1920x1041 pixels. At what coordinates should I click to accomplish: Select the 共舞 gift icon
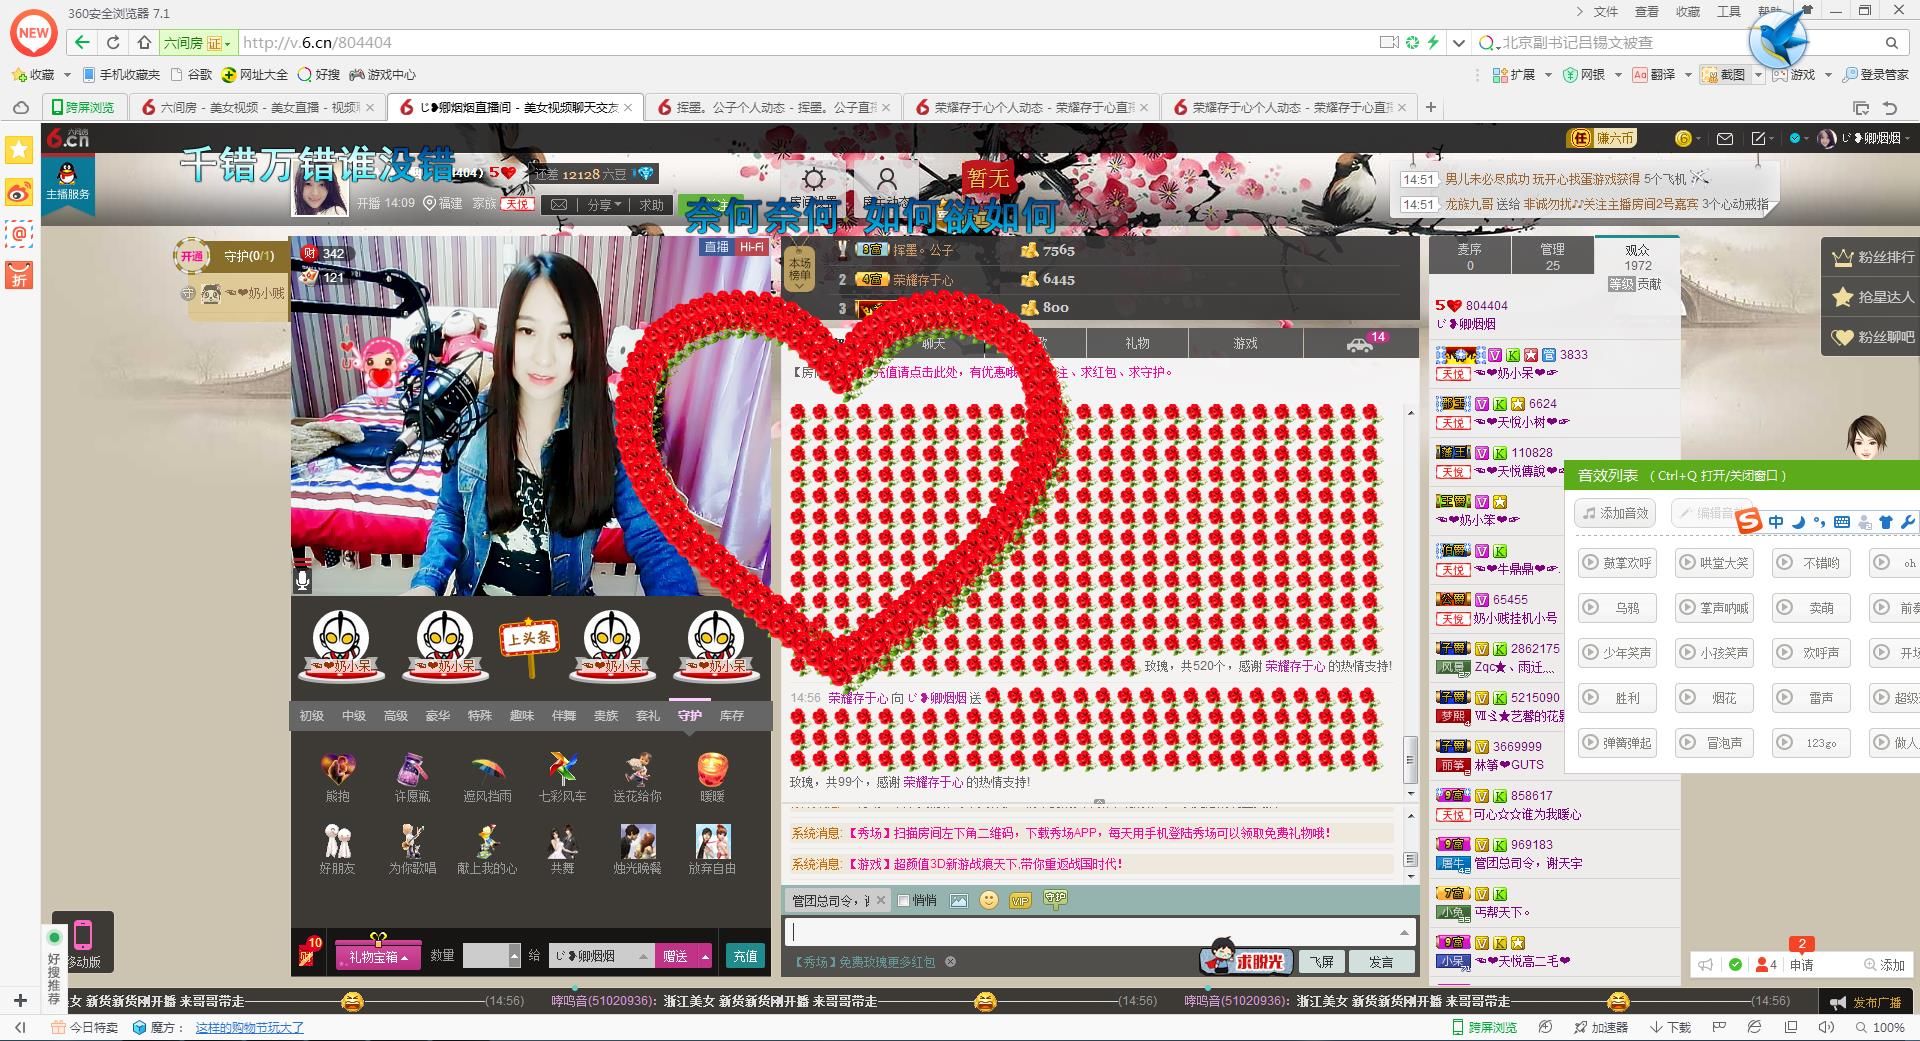[x=562, y=841]
